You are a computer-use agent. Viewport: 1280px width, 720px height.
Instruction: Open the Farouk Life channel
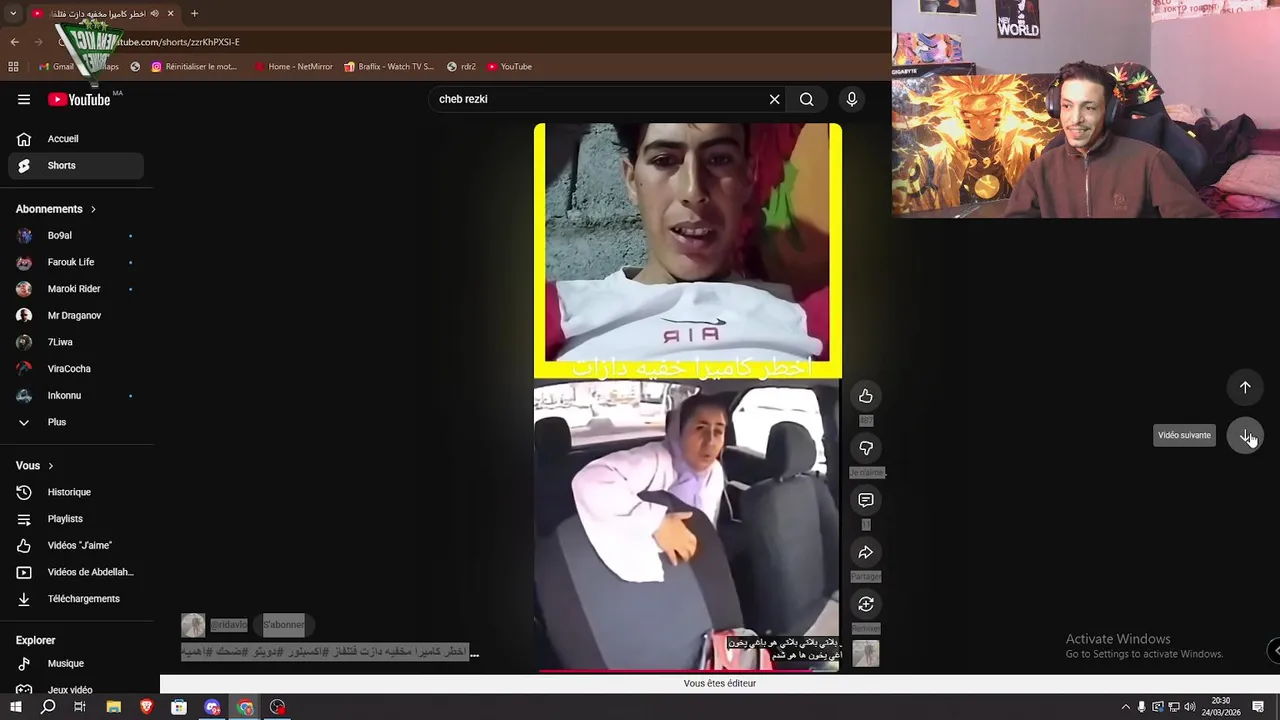[x=76, y=262]
